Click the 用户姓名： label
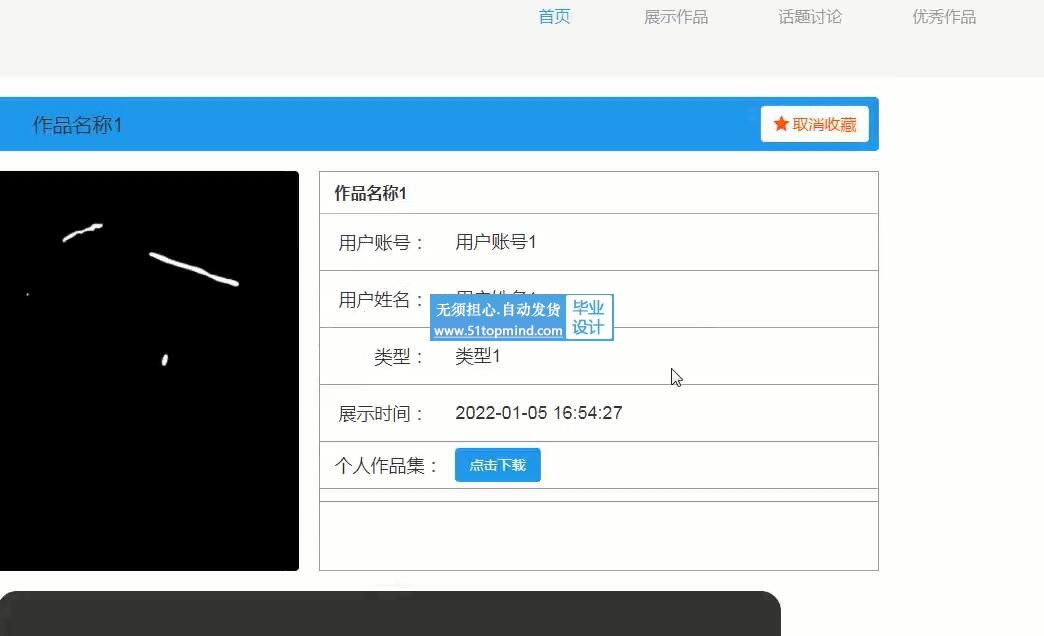The width and height of the screenshot is (1044, 636). (381, 300)
